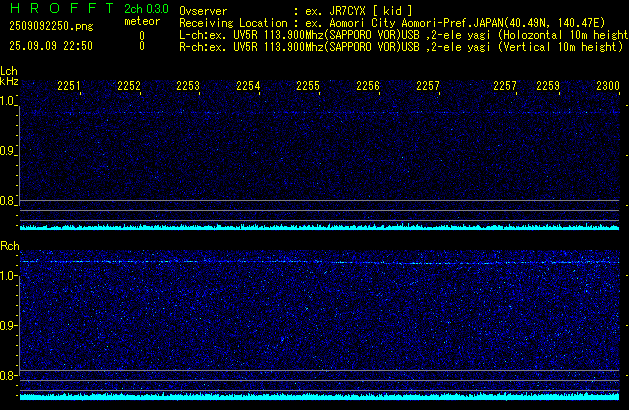Image resolution: width=629 pixels, height=410 pixels.
Task: Click the cyan Rch signal level strip
Action: pos(319,397)
